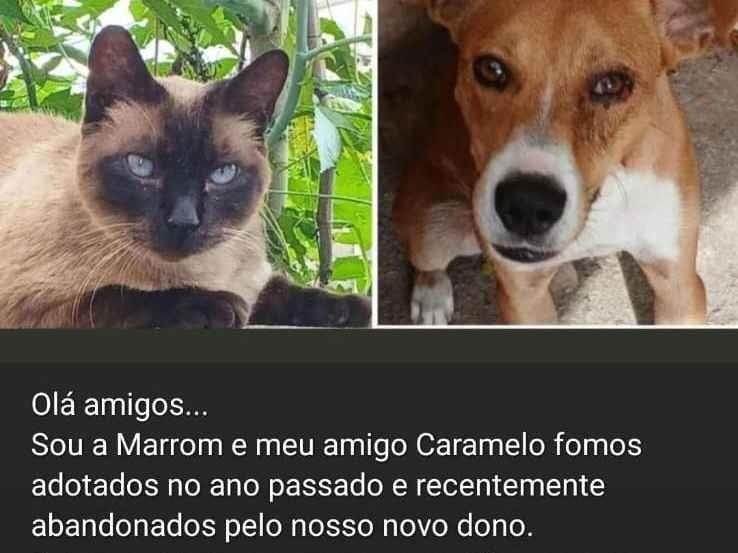
Task: Open the Siamese cat photo
Action: tap(186, 163)
